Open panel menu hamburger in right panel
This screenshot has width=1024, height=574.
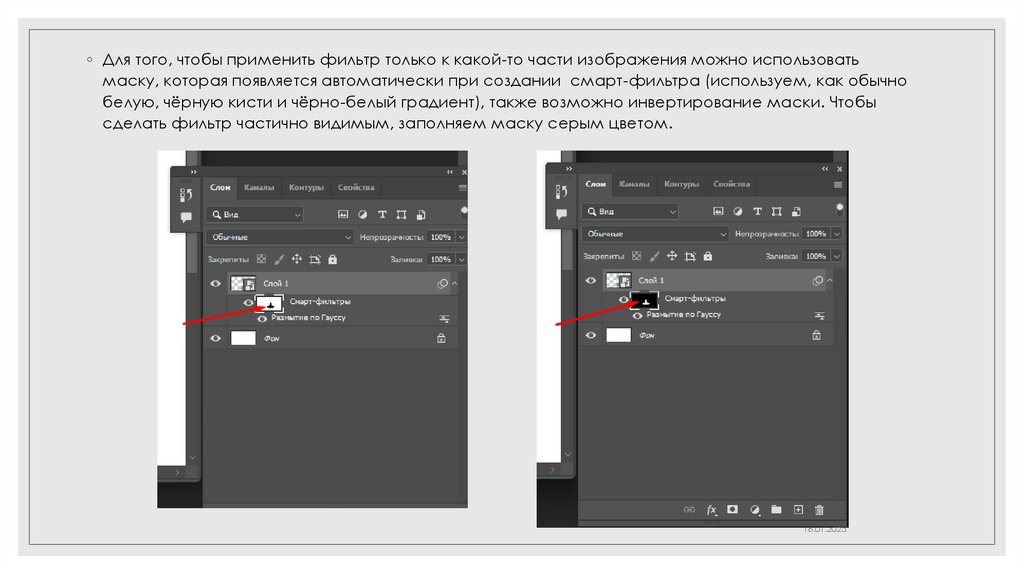coord(838,185)
